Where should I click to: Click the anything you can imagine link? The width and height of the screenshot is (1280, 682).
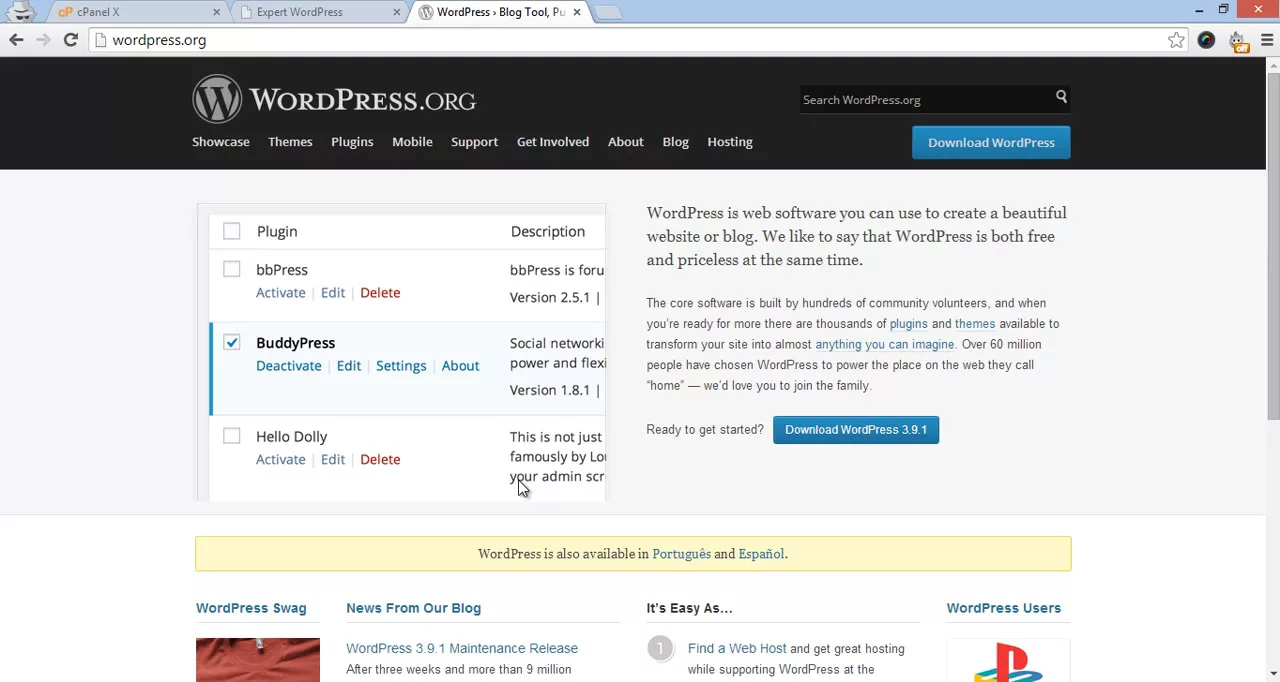pos(885,344)
